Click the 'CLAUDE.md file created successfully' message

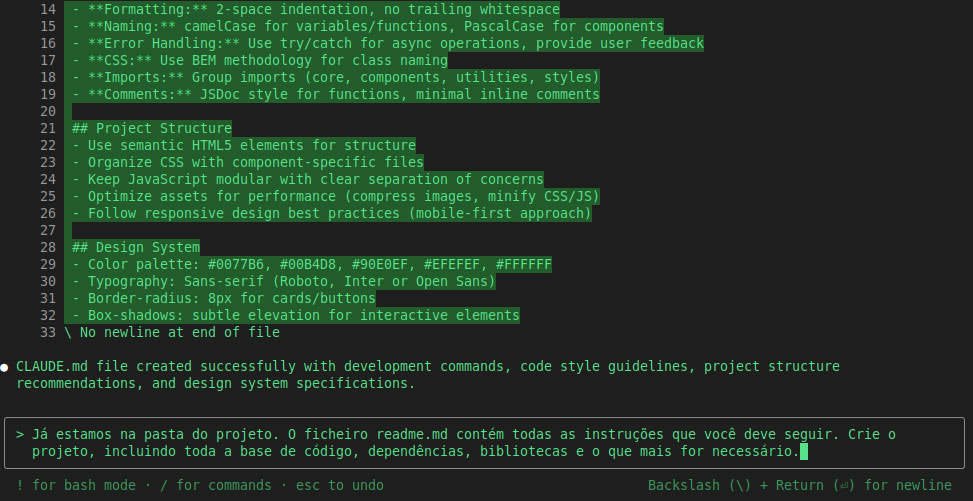pos(428,374)
